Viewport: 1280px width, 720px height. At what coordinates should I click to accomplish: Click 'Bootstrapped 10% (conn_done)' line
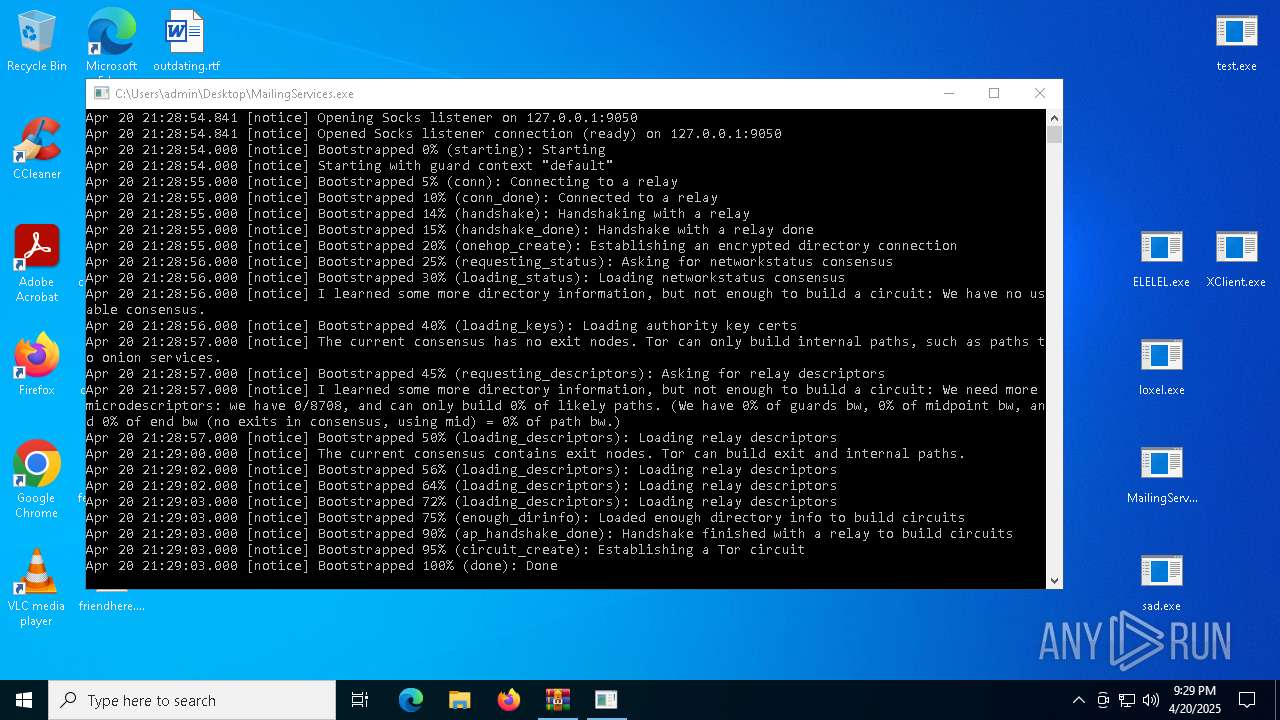coord(402,198)
